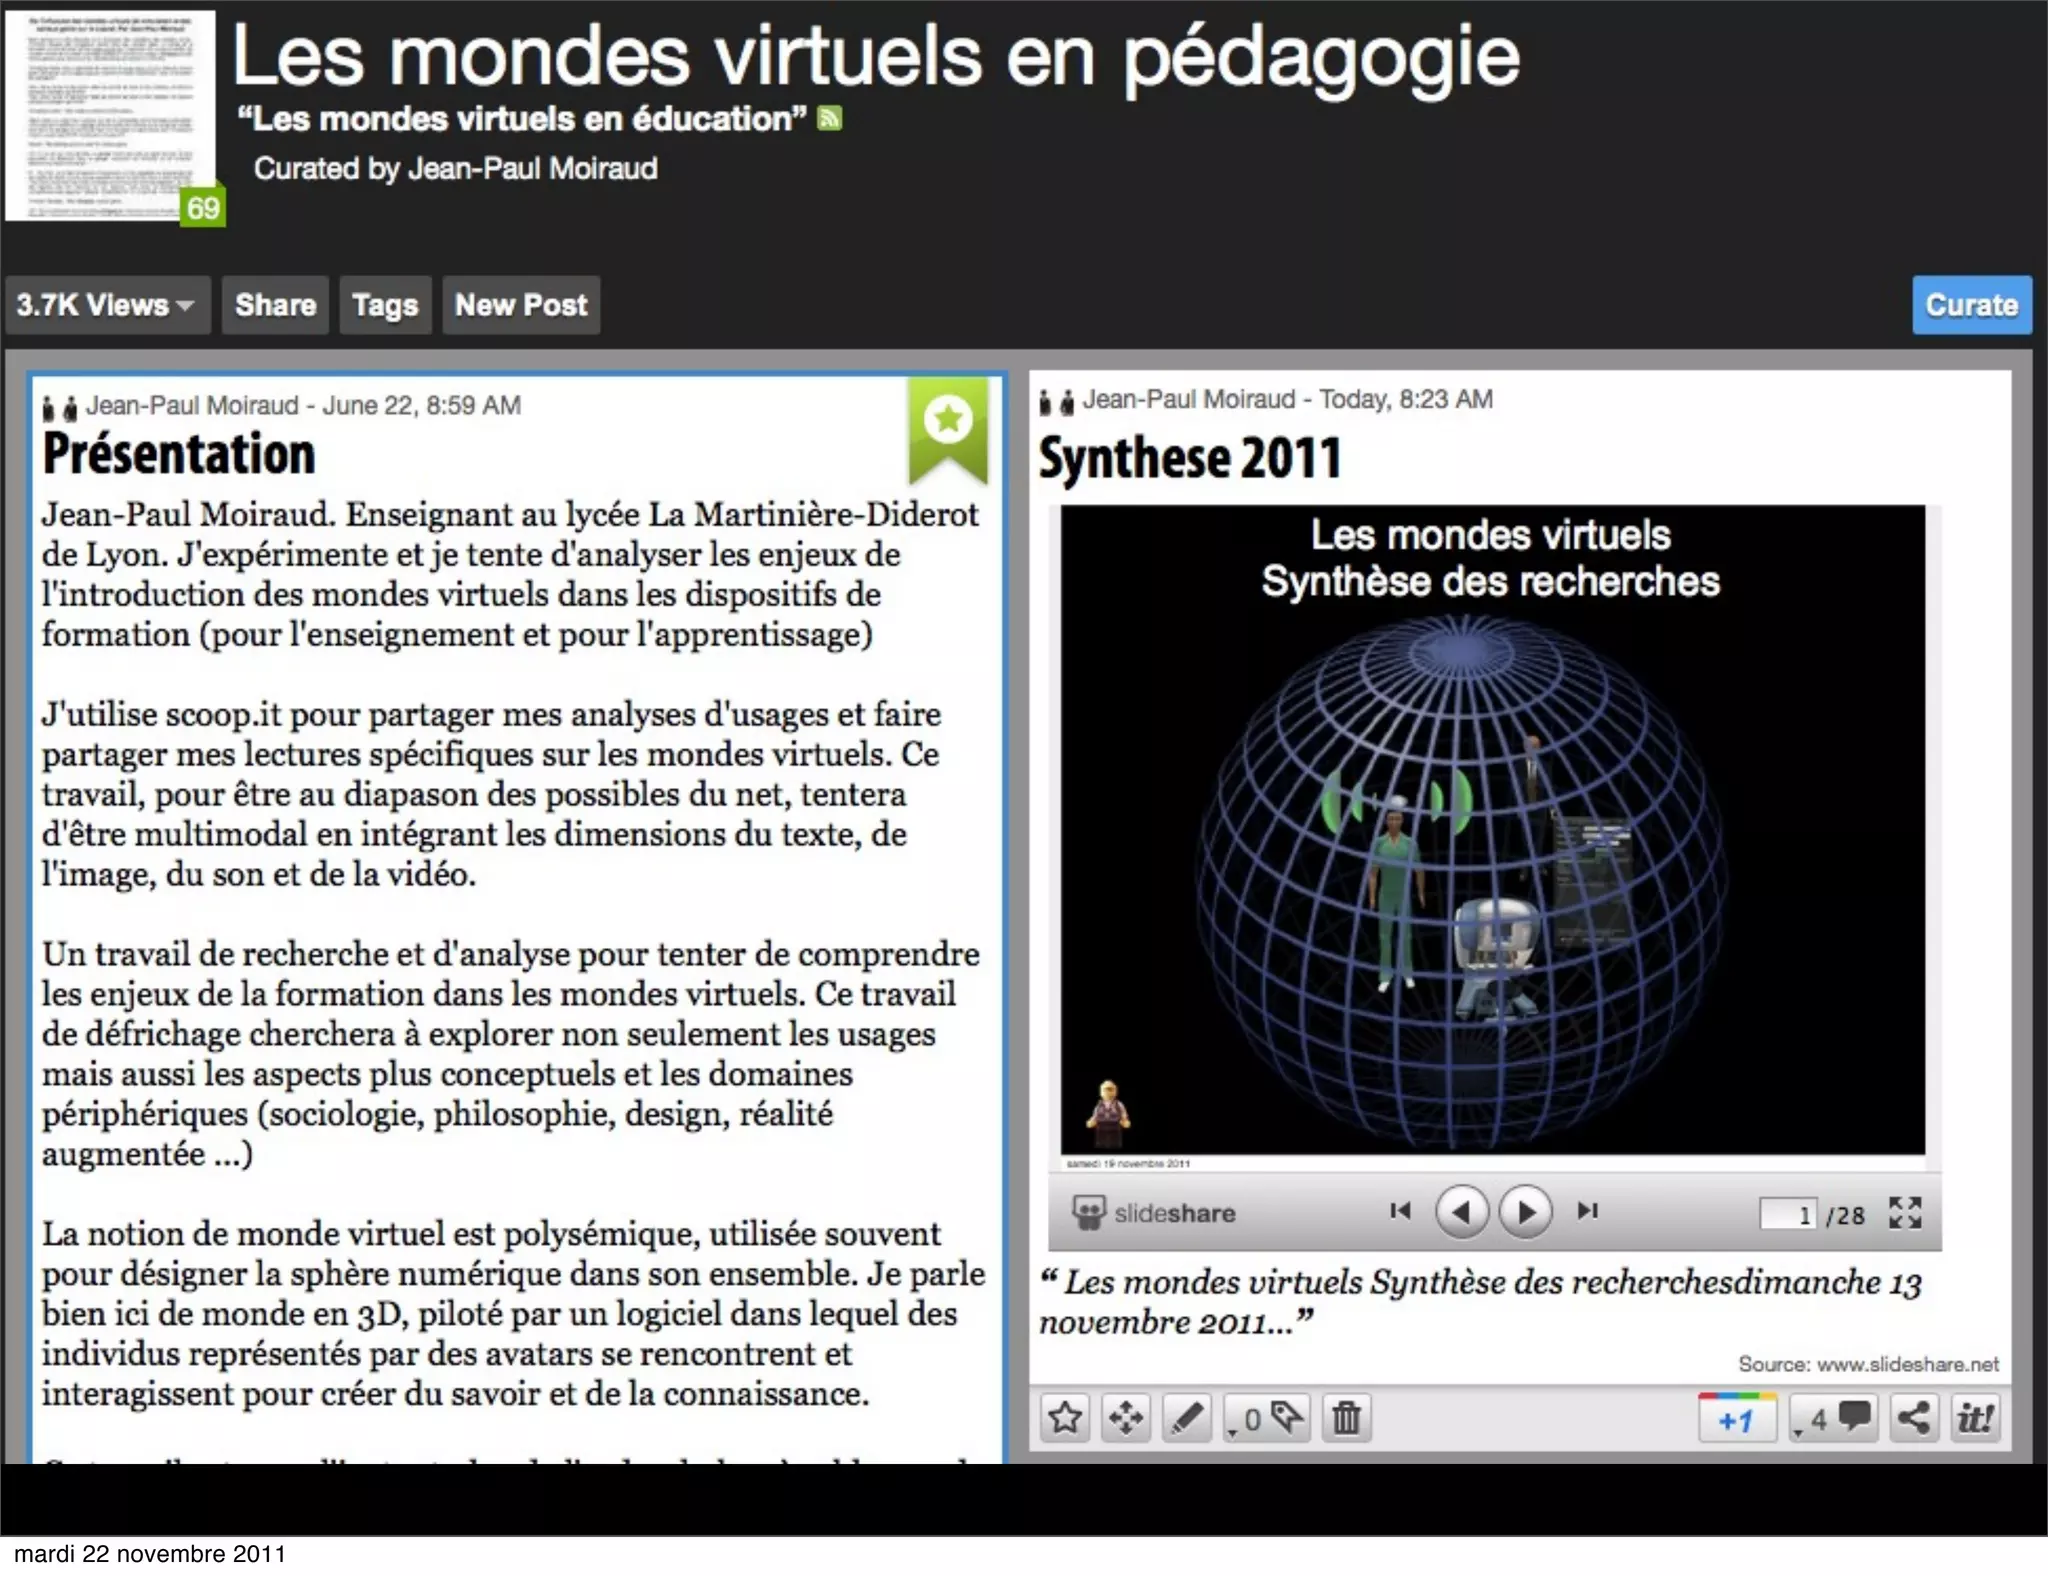
Task: Click 'Jean-Paul Moiraud - Today, 8:23 AM' byline
Action: [1288, 399]
